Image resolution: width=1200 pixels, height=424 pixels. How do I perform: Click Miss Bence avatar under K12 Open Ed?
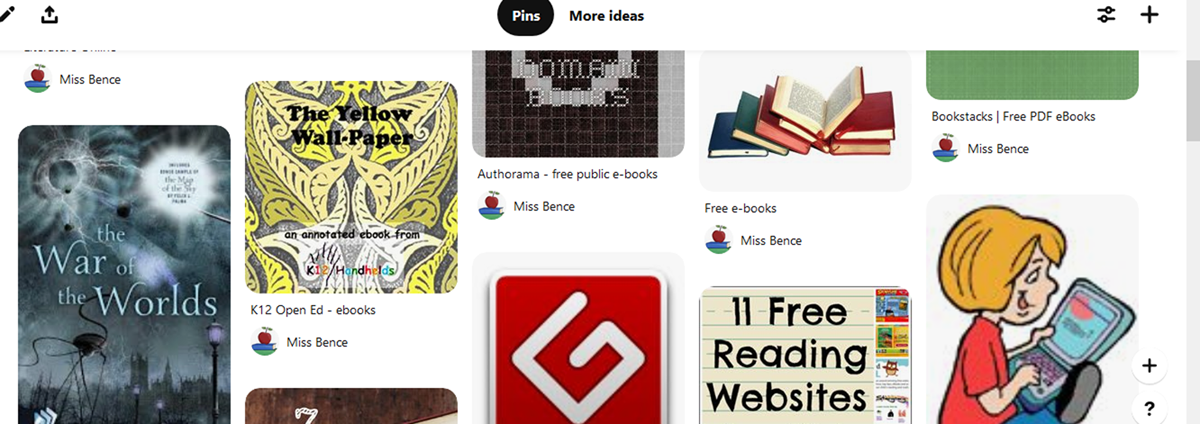(264, 342)
